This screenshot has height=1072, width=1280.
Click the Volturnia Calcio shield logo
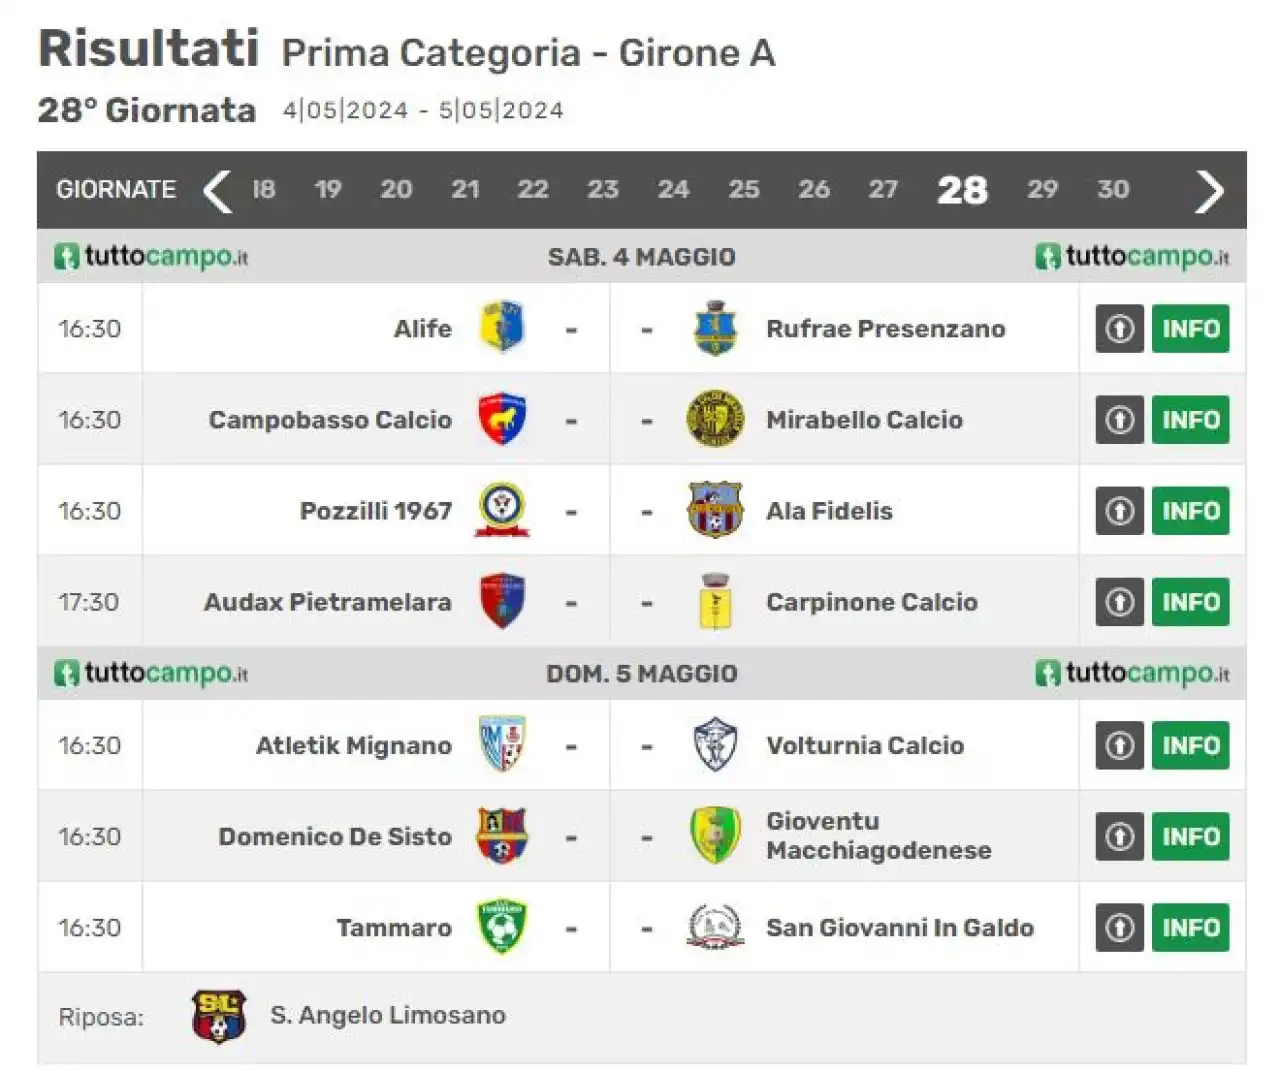(x=715, y=745)
